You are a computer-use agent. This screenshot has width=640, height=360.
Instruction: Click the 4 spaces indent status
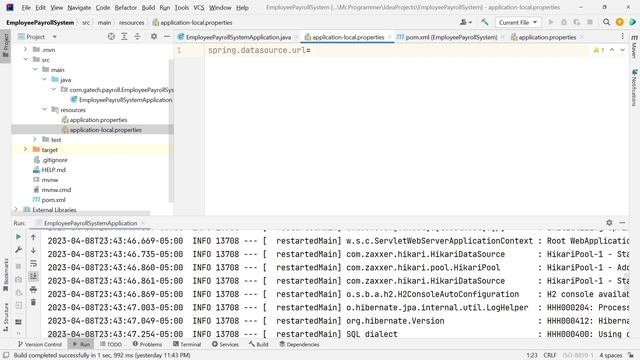point(611,355)
